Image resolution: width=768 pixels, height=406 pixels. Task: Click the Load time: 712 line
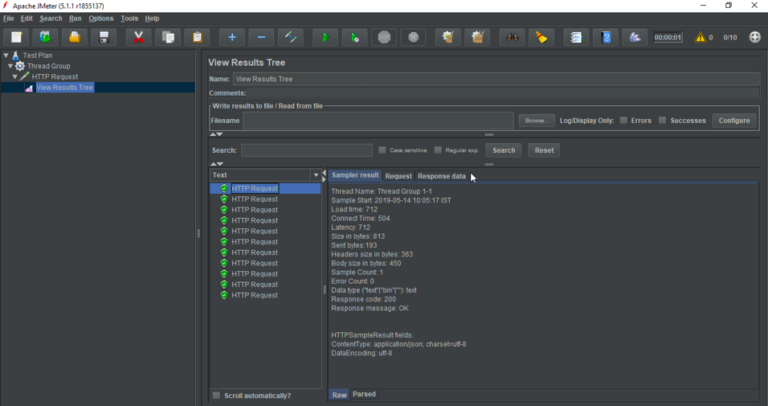tap(354, 209)
